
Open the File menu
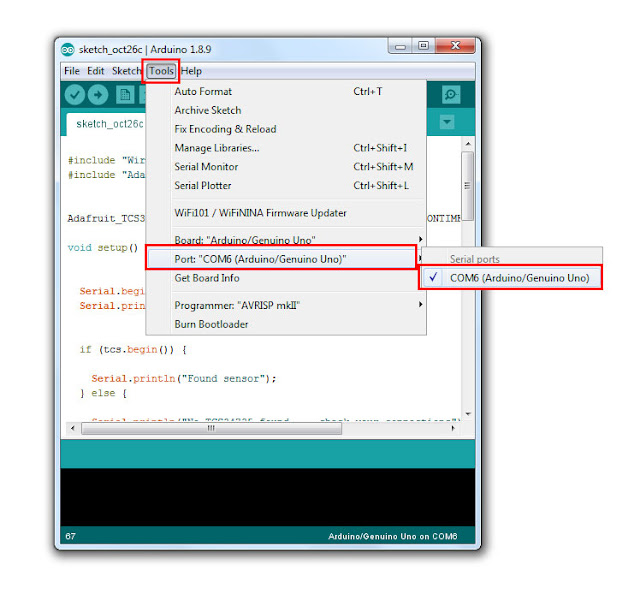pyautogui.click(x=72, y=71)
